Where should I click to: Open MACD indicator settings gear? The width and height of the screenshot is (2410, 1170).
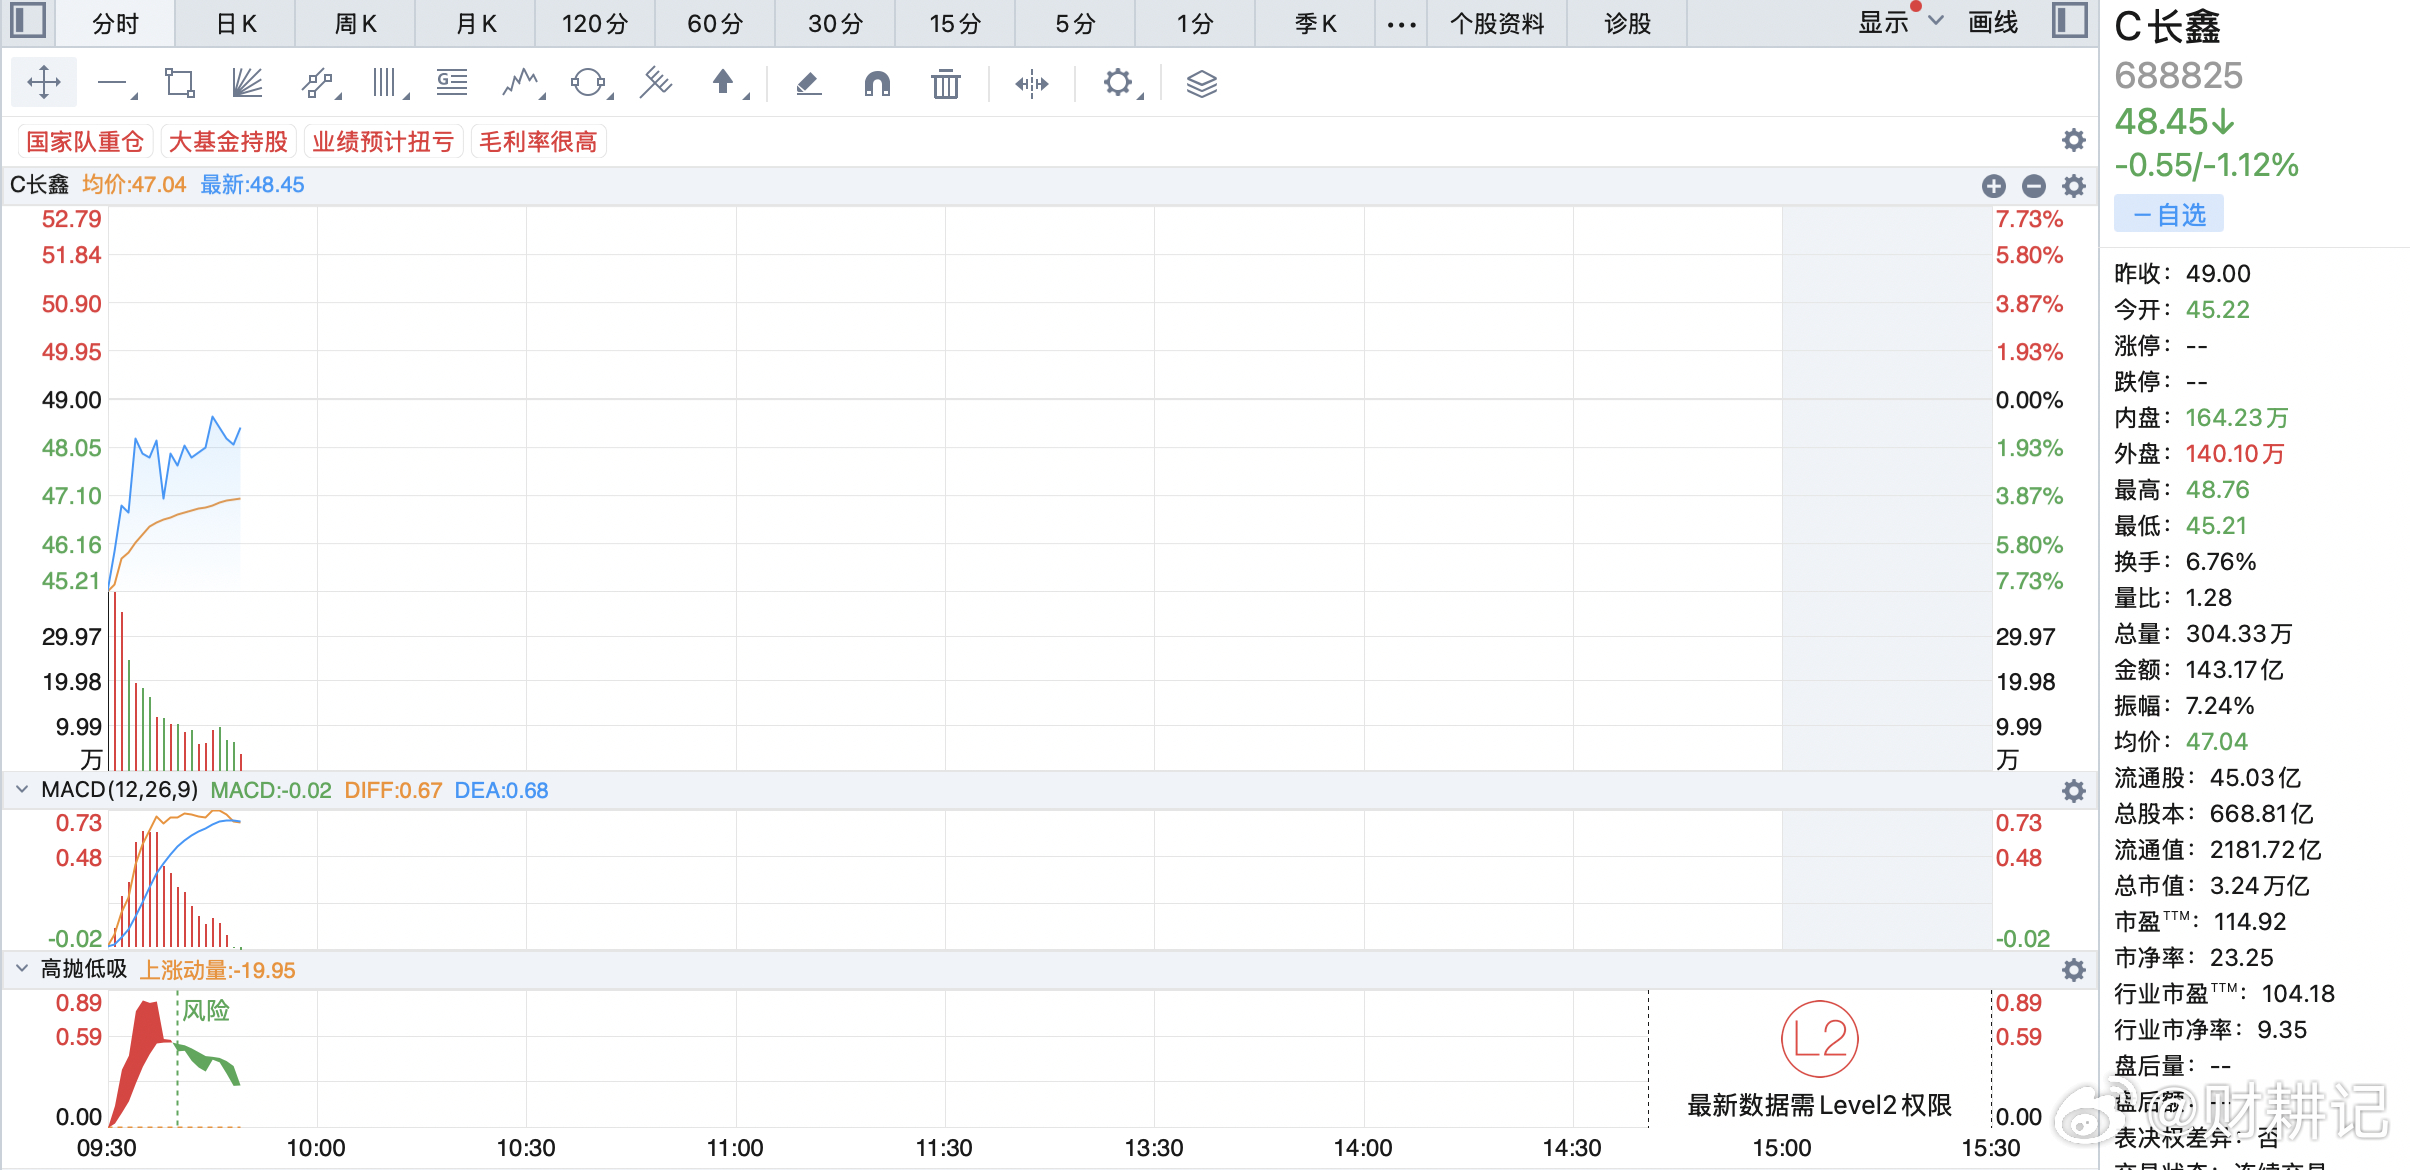pyautogui.click(x=2074, y=791)
